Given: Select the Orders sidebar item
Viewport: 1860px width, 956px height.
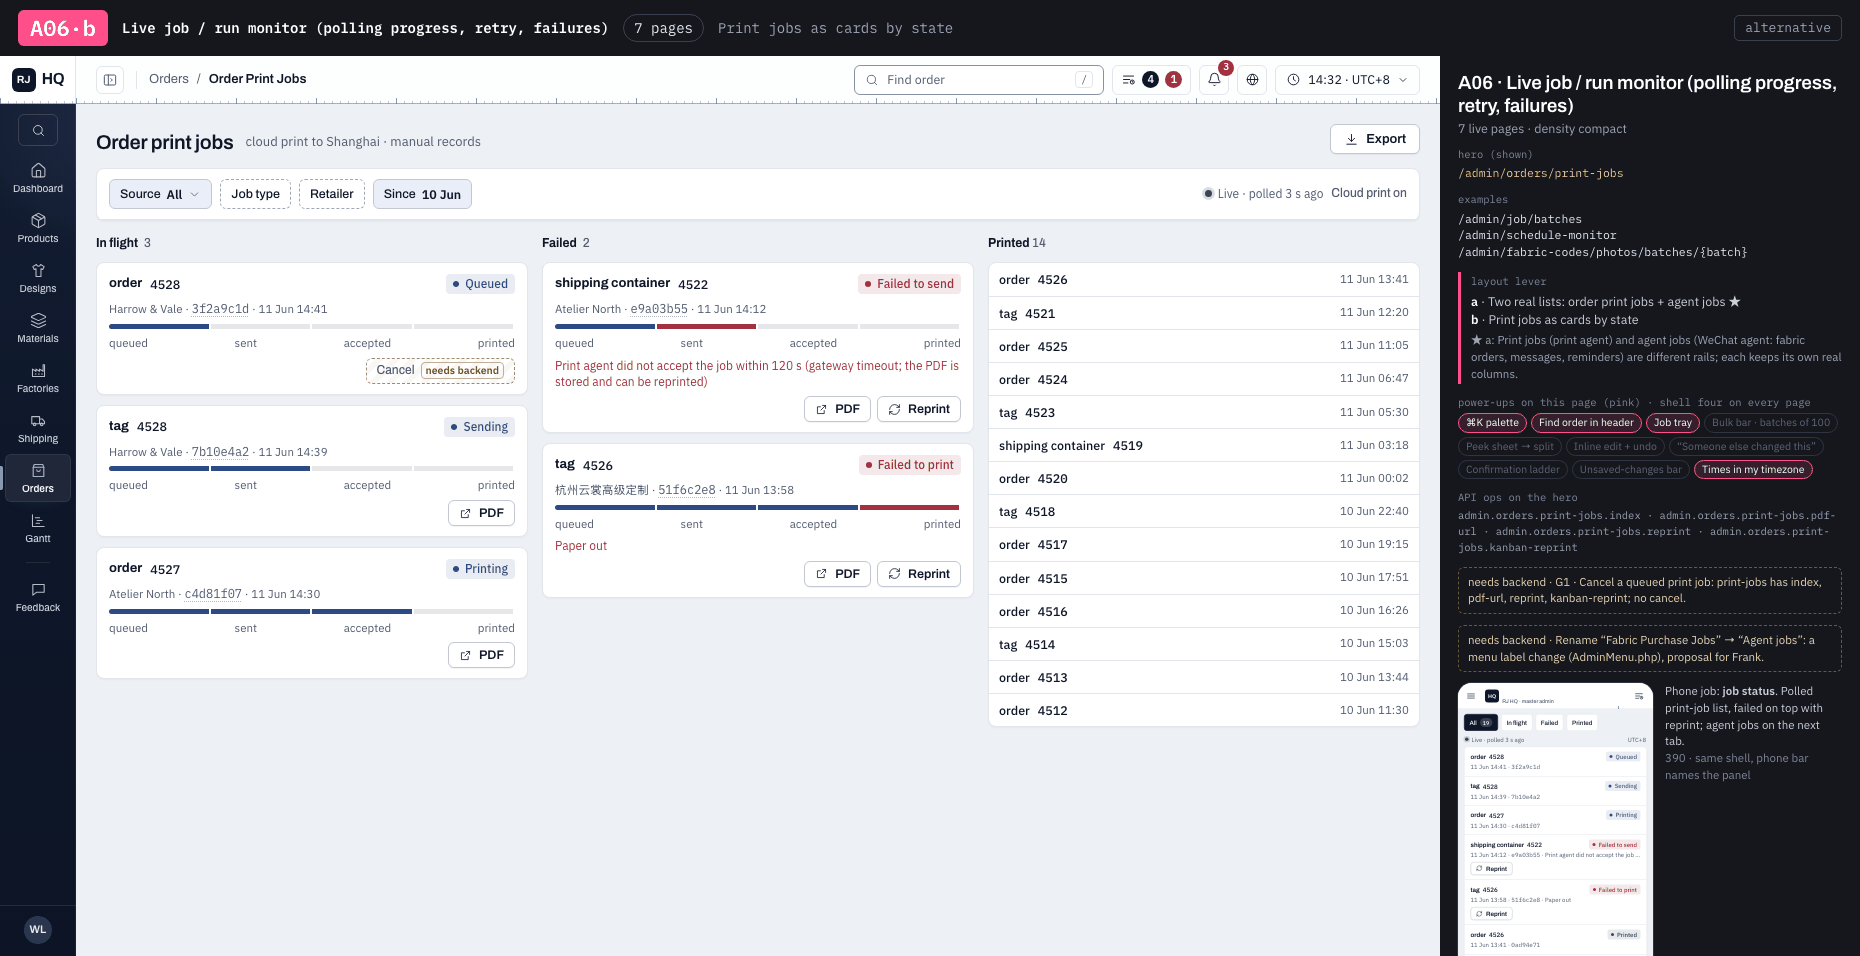Looking at the screenshot, I should coord(38,478).
